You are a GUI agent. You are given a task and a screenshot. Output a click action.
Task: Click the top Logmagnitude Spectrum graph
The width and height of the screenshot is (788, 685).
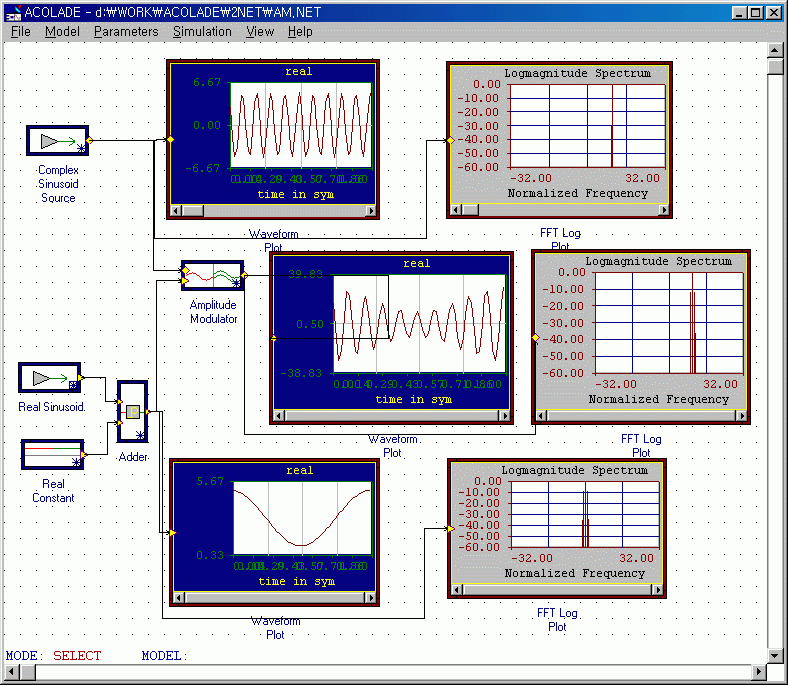pyautogui.click(x=587, y=126)
